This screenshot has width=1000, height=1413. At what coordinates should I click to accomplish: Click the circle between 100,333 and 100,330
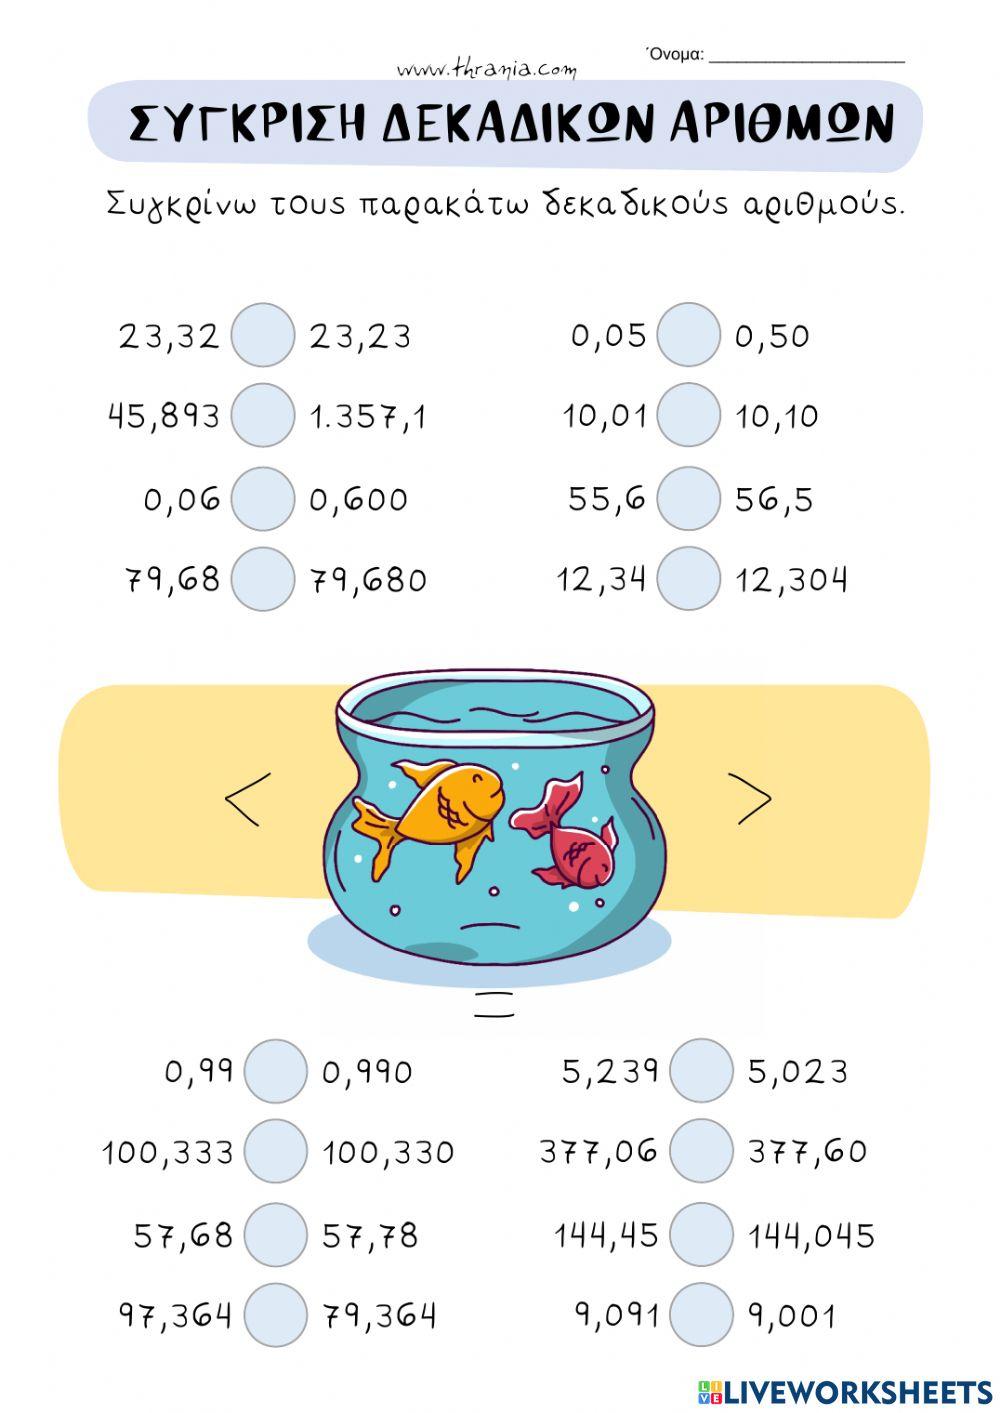point(276,1151)
